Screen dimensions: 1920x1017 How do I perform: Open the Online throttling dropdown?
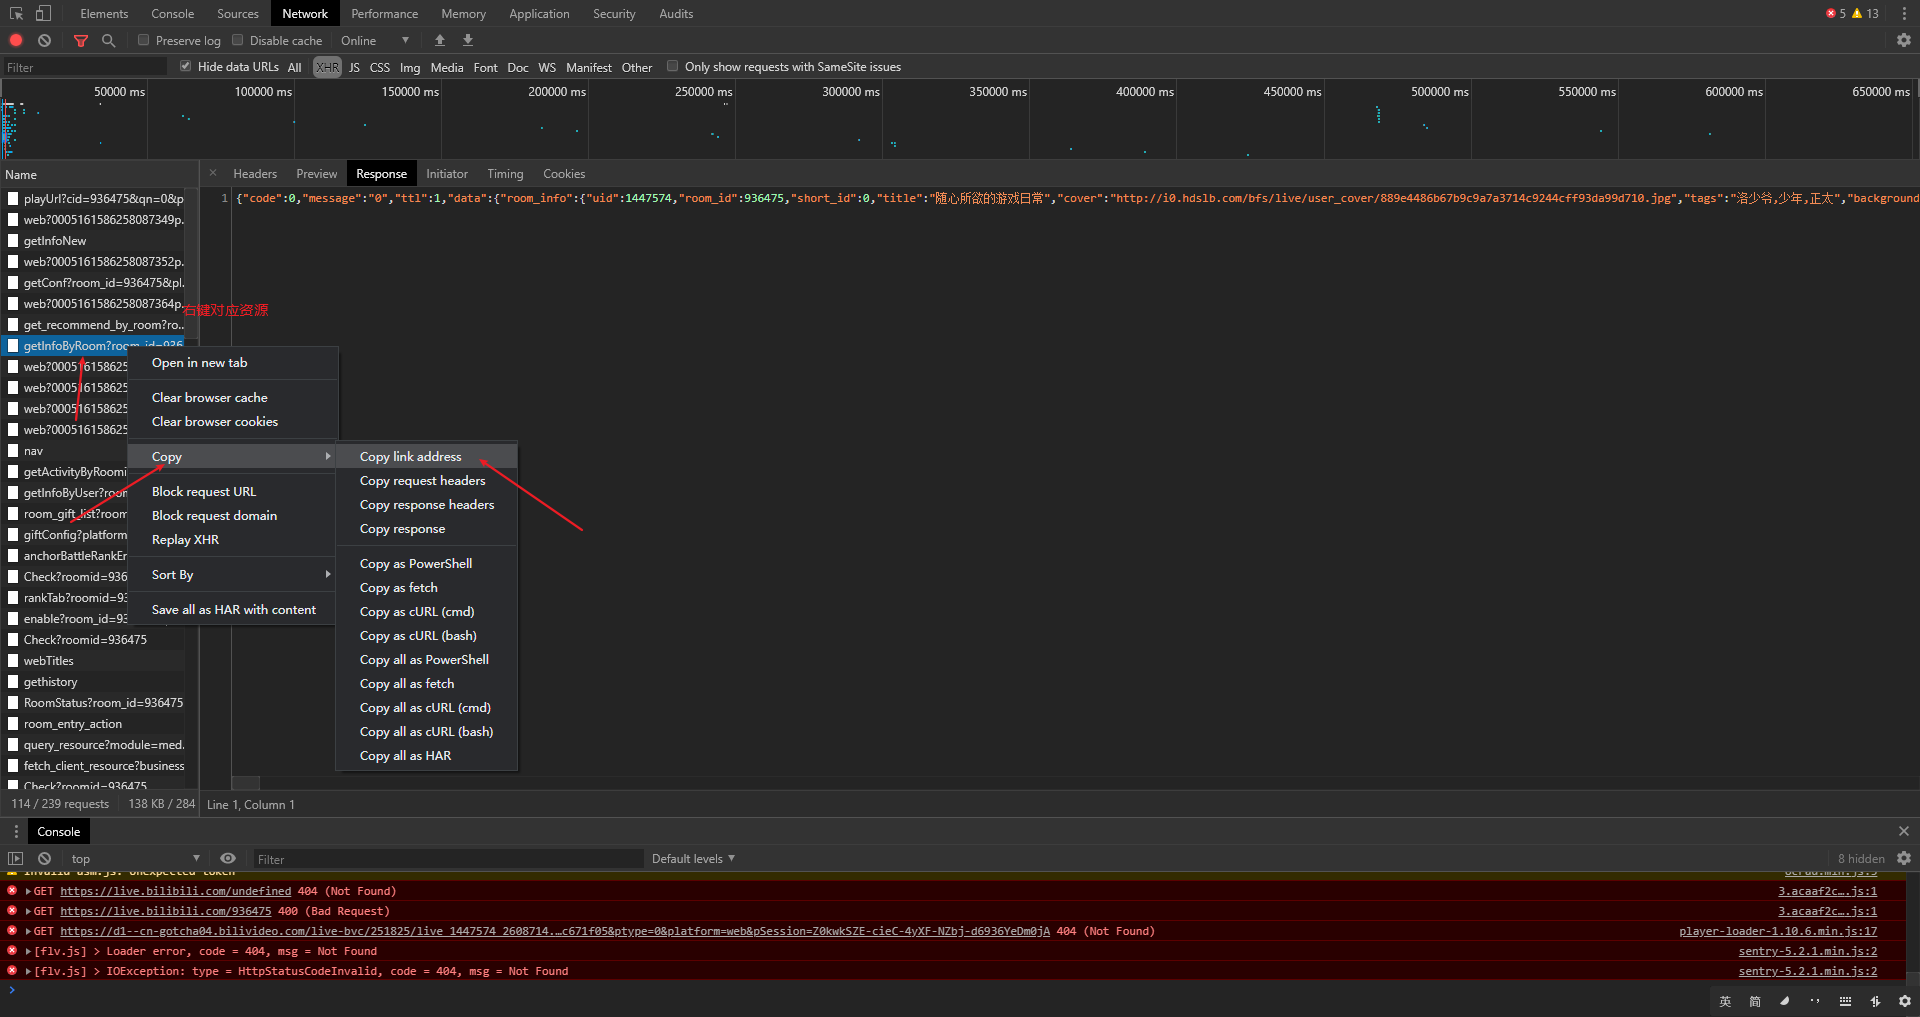[375, 40]
